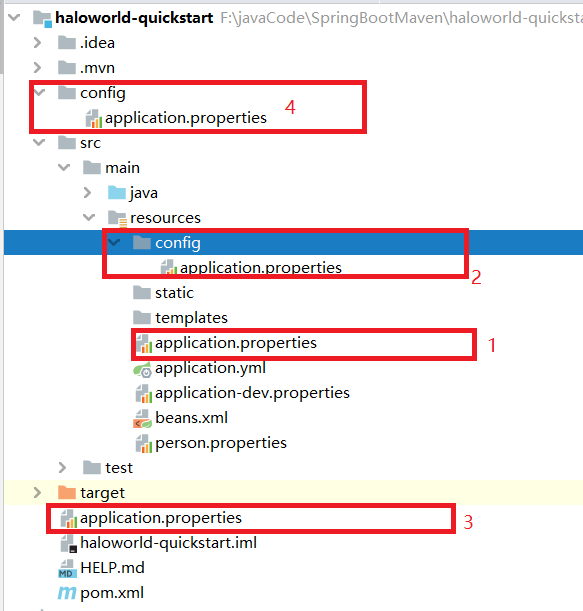Click the orange target folder icon
The height and width of the screenshot is (611, 583).
pyautogui.click(x=67, y=493)
